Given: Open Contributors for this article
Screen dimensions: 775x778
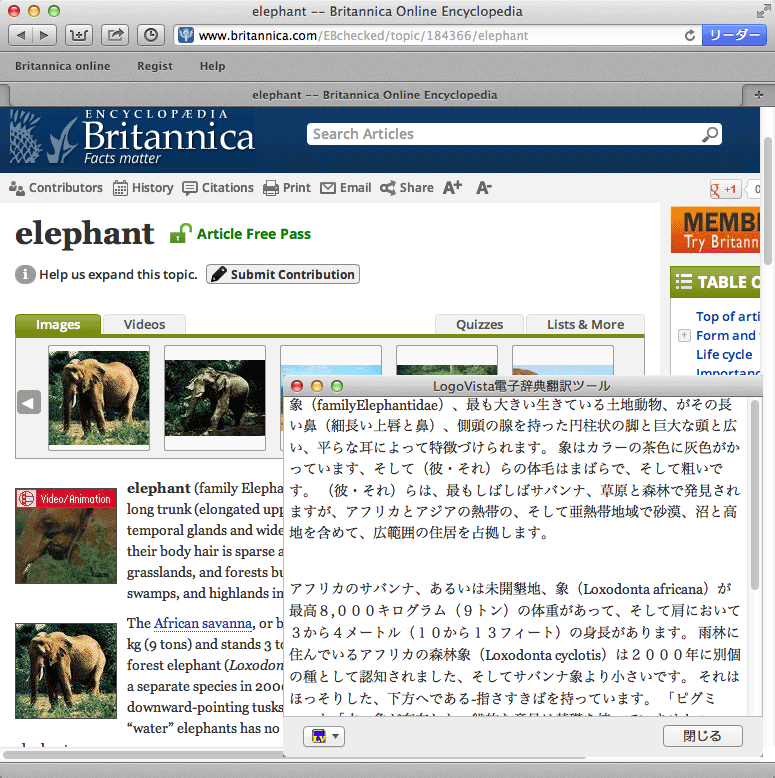Looking at the screenshot, I should click(56, 188).
